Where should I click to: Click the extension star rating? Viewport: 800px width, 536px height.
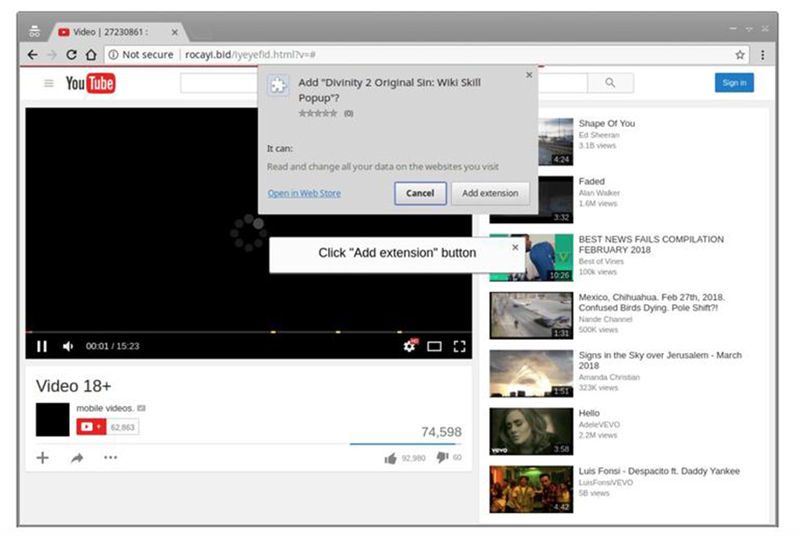click(x=318, y=113)
